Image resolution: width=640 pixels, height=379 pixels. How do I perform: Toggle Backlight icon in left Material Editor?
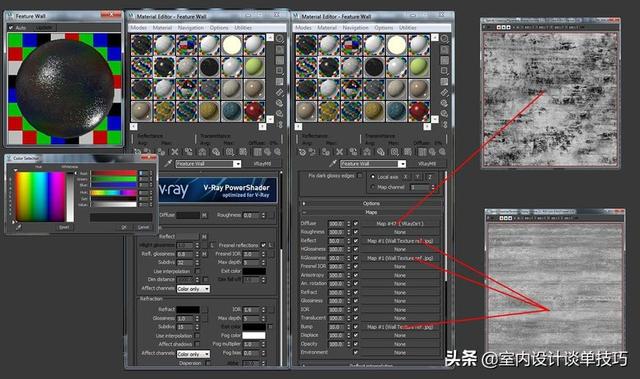pyautogui.click(x=280, y=50)
